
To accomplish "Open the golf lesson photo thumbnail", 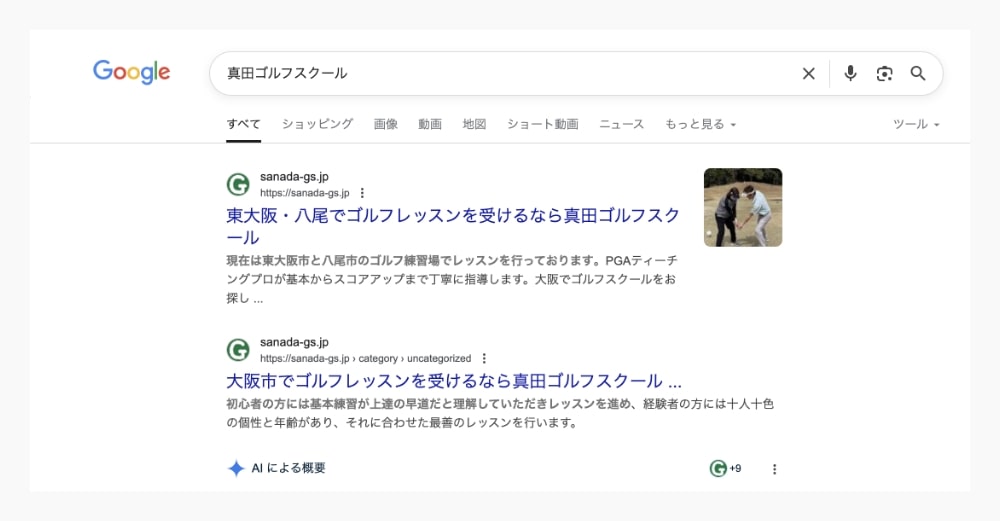I will pos(743,207).
